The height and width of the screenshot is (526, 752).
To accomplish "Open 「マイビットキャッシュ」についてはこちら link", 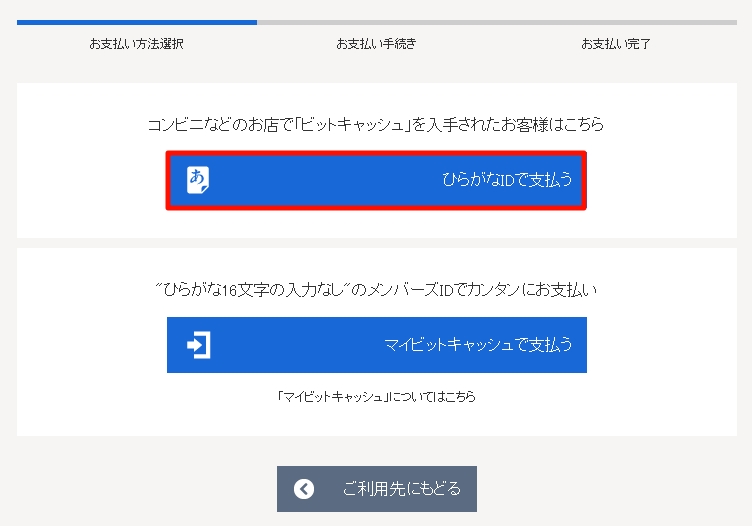I will [376, 396].
